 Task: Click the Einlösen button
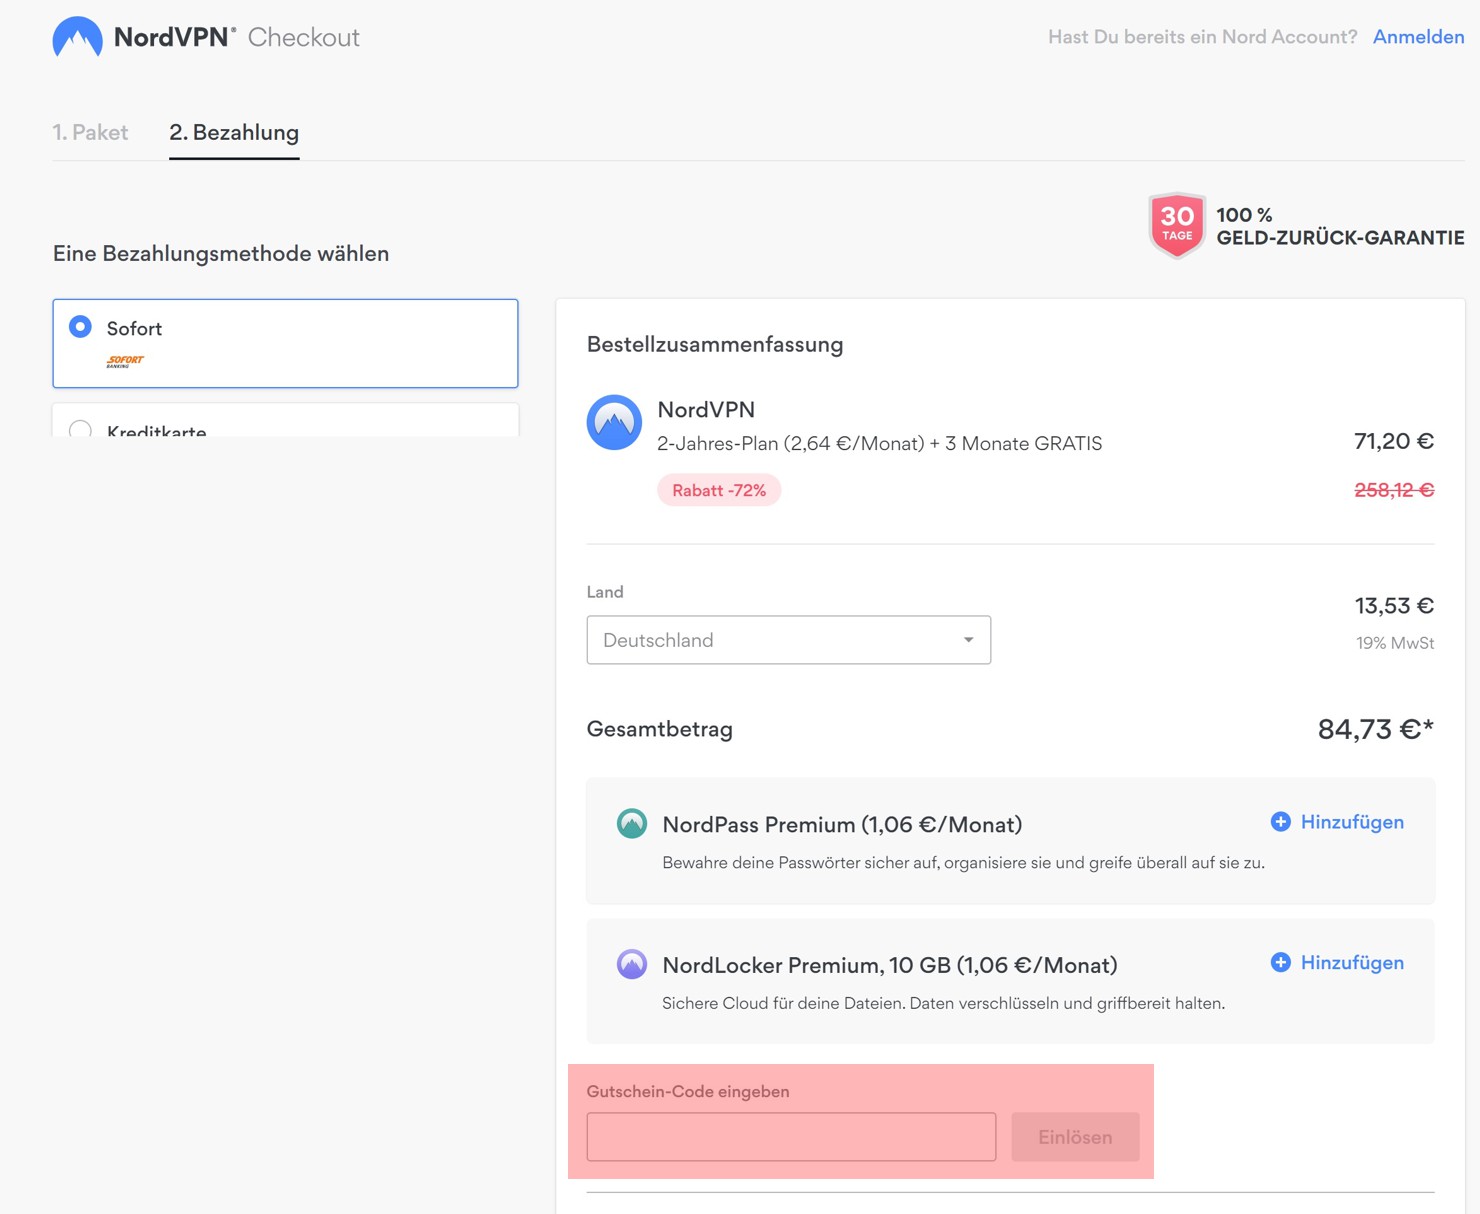(1075, 1137)
